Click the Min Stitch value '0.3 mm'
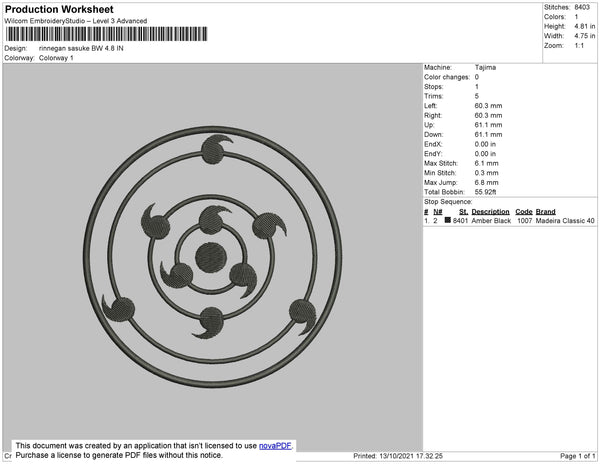Viewport: 600px width, 464px height. (486, 173)
